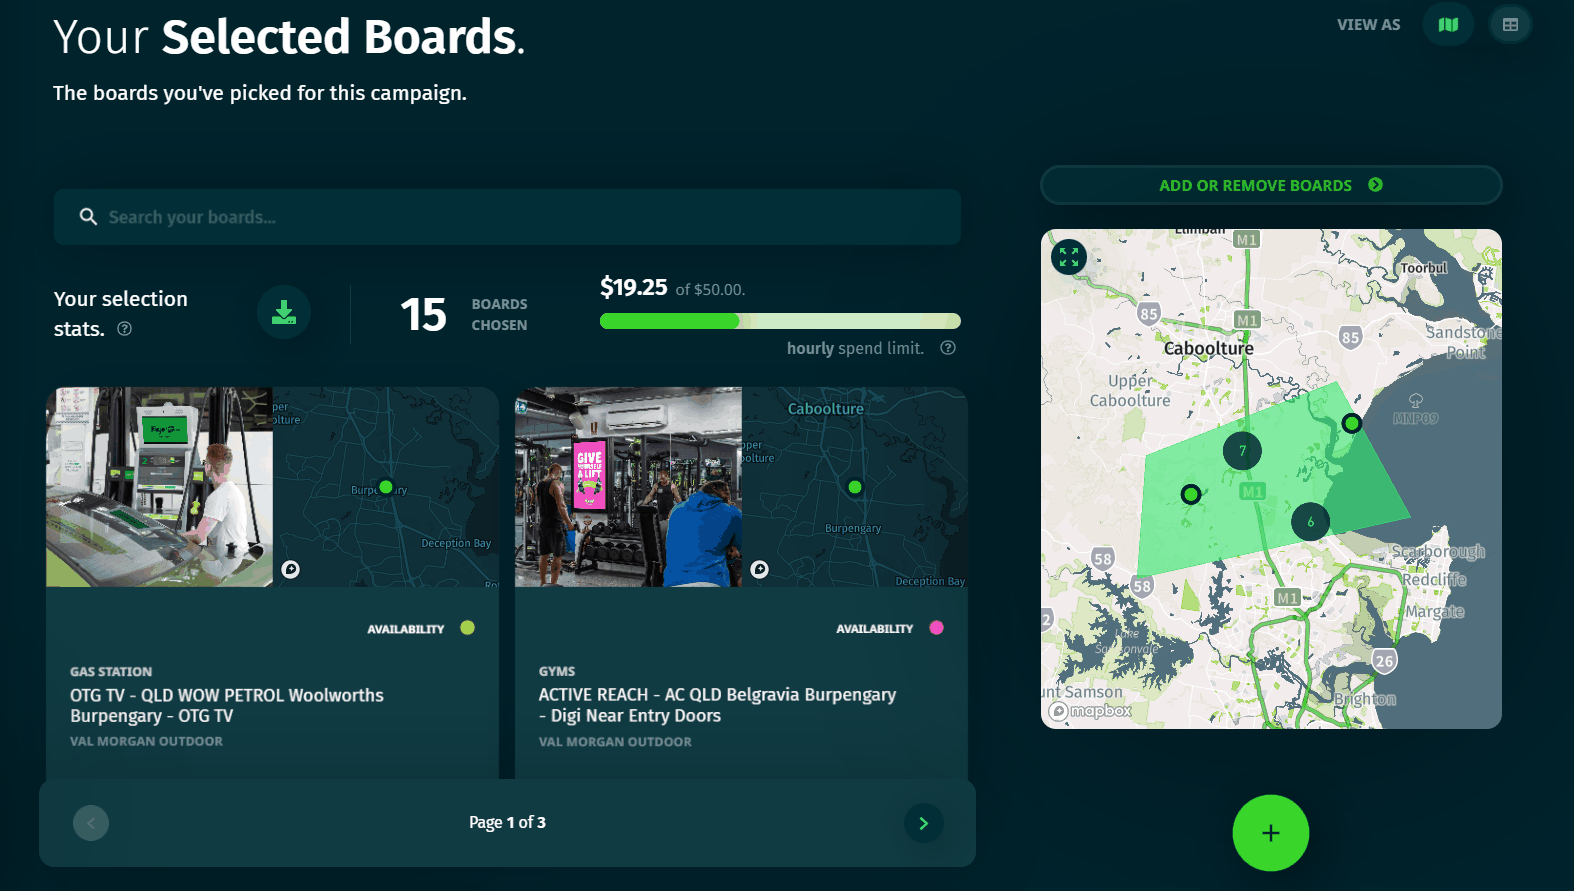The width and height of the screenshot is (1574, 891).
Task: Click the 'VIEW AS' label
Action: click(1368, 25)
